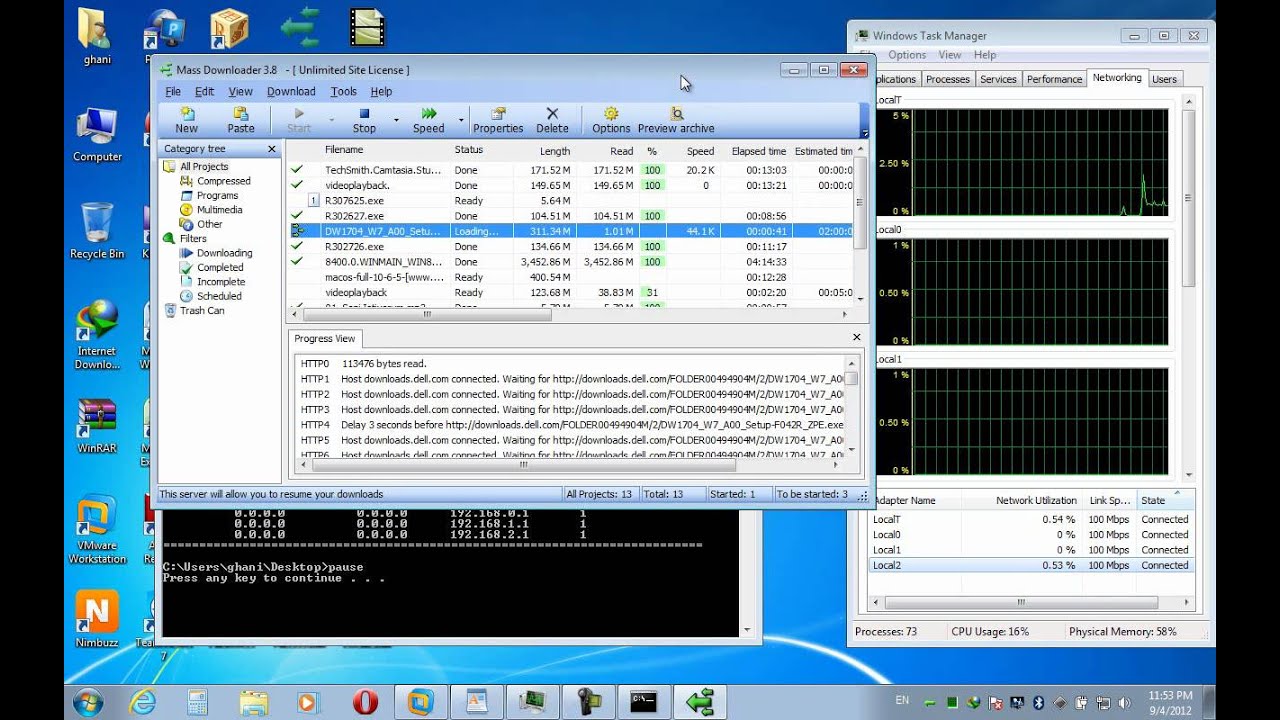The height and width of the screenshot is (720, 1280).
Task: Click the Mass Downloader taskbar icon
Action: (x=699, y=702)
